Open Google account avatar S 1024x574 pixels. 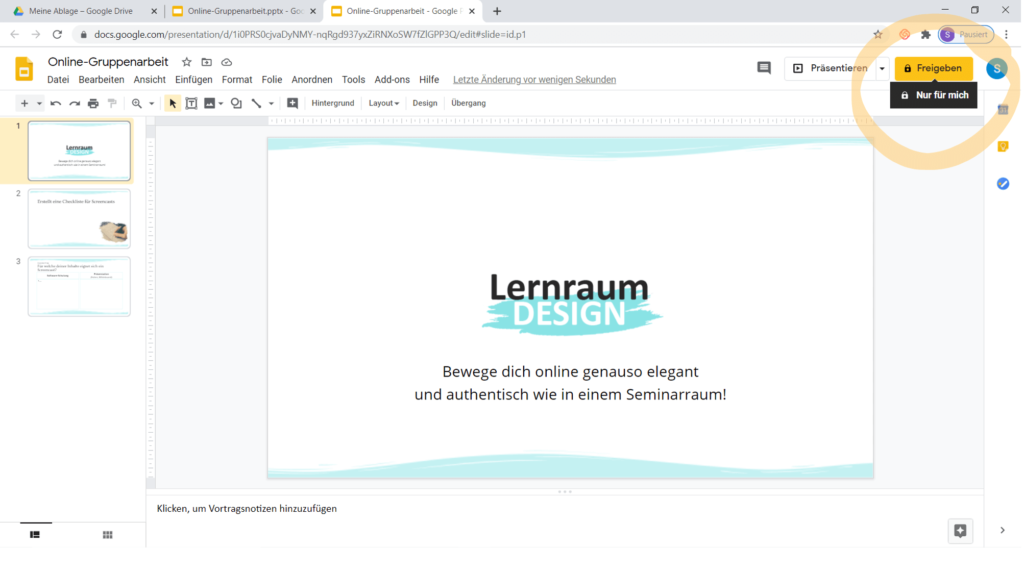(997, 69)
